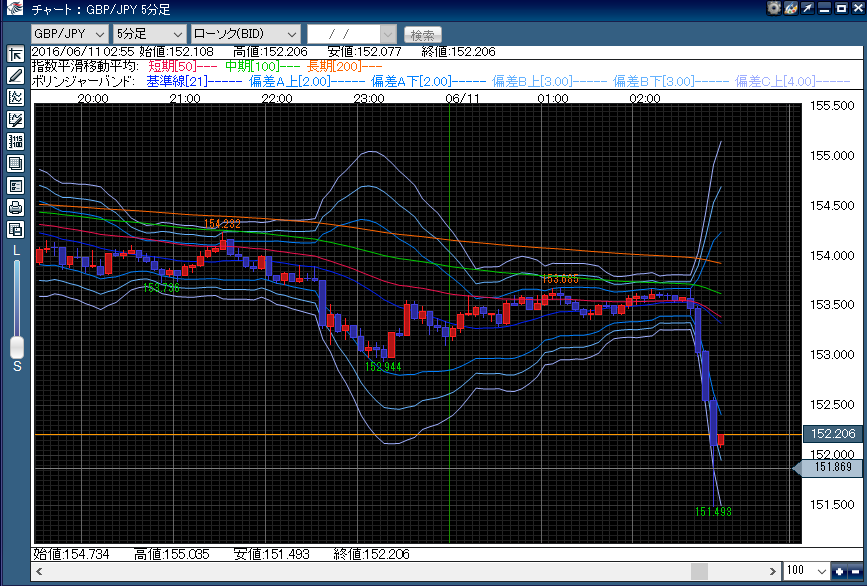This screenshot has width=867, height=586.
Task: Click the 指数平滑移動平均 indicator name label
Action: [x=86, y=67]
